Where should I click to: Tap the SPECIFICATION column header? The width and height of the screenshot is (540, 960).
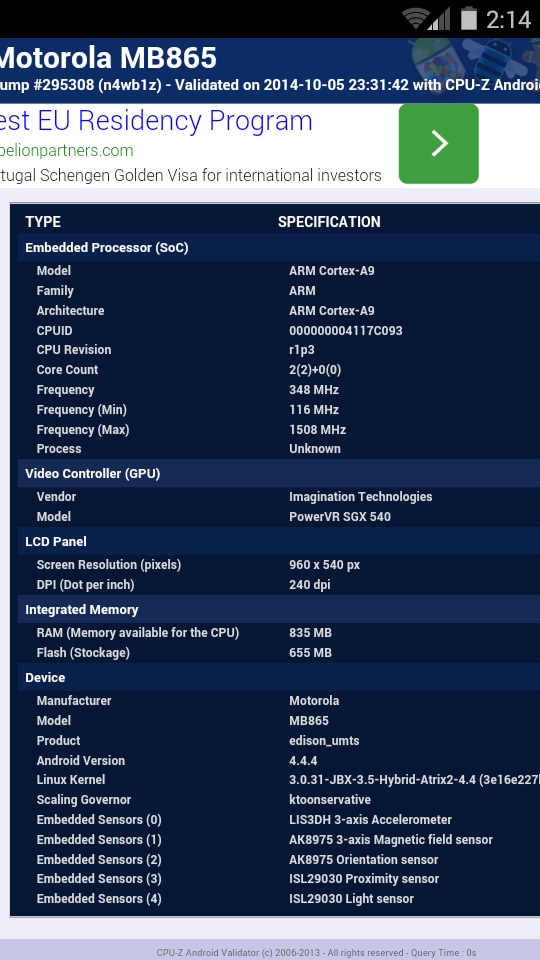point(329,222)
